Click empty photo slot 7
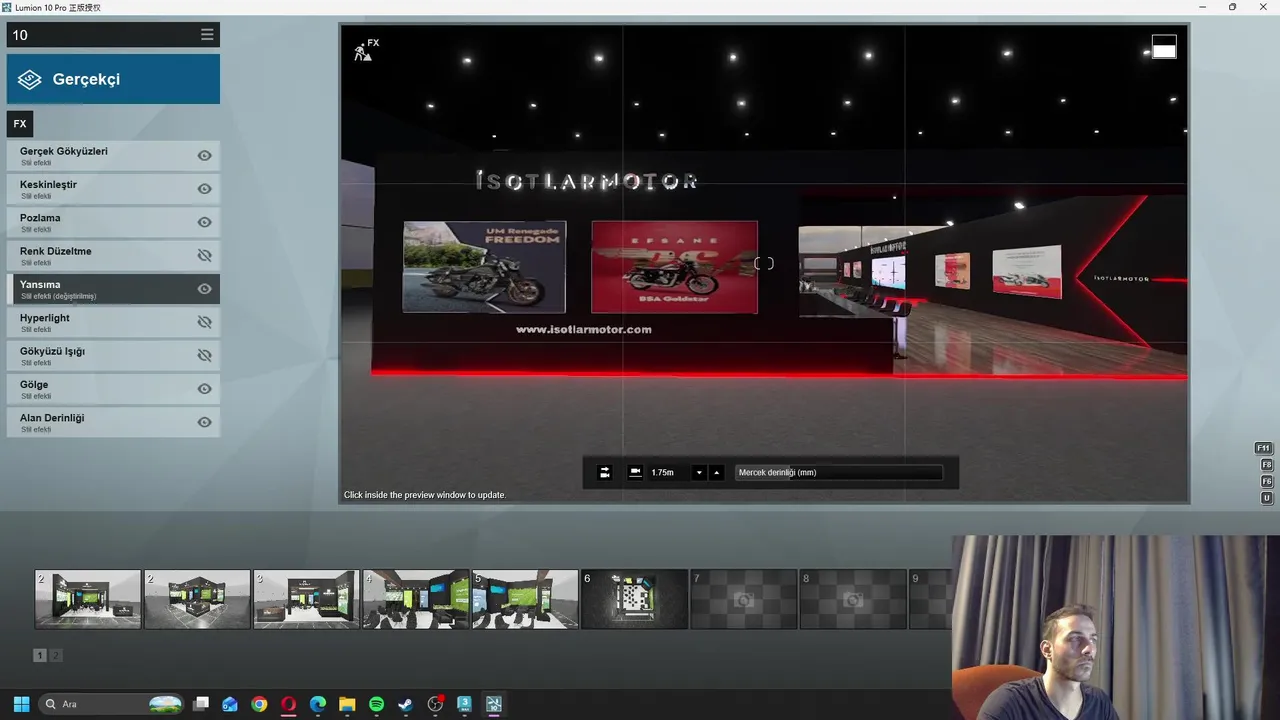The height and width of the screenshot is (720, 1280). (743, 599)
